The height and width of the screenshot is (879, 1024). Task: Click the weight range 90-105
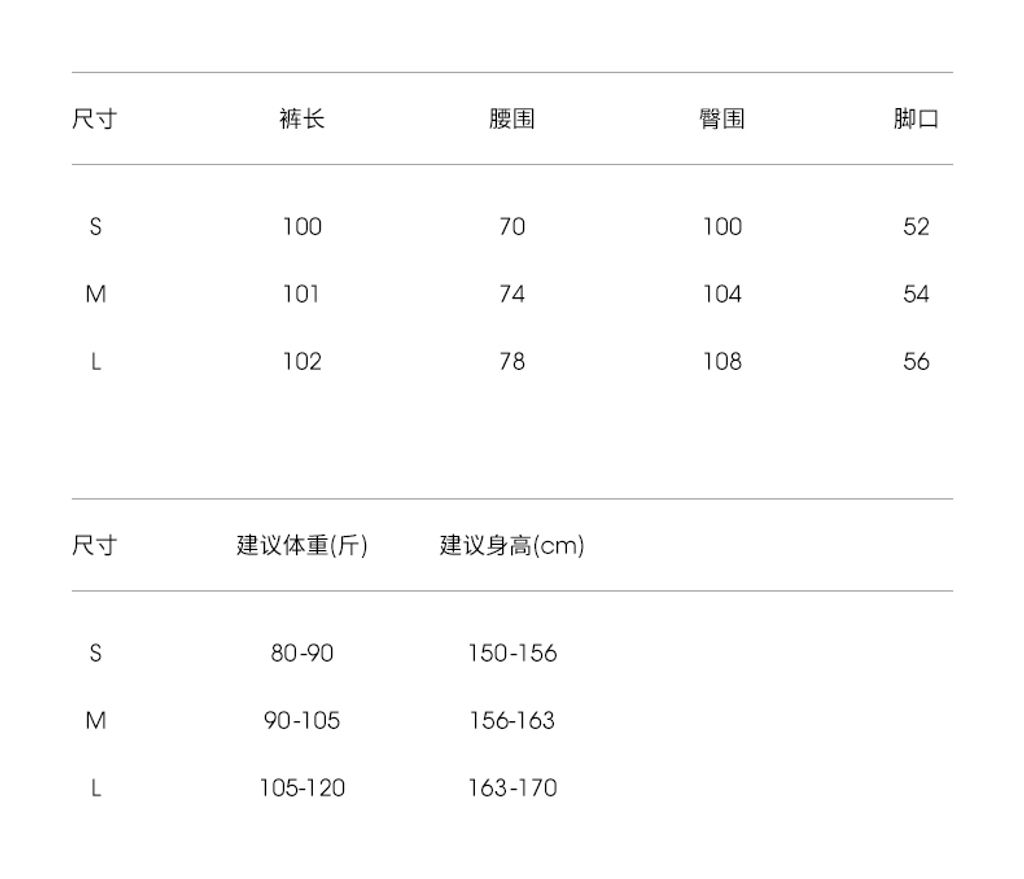(302, 720)
